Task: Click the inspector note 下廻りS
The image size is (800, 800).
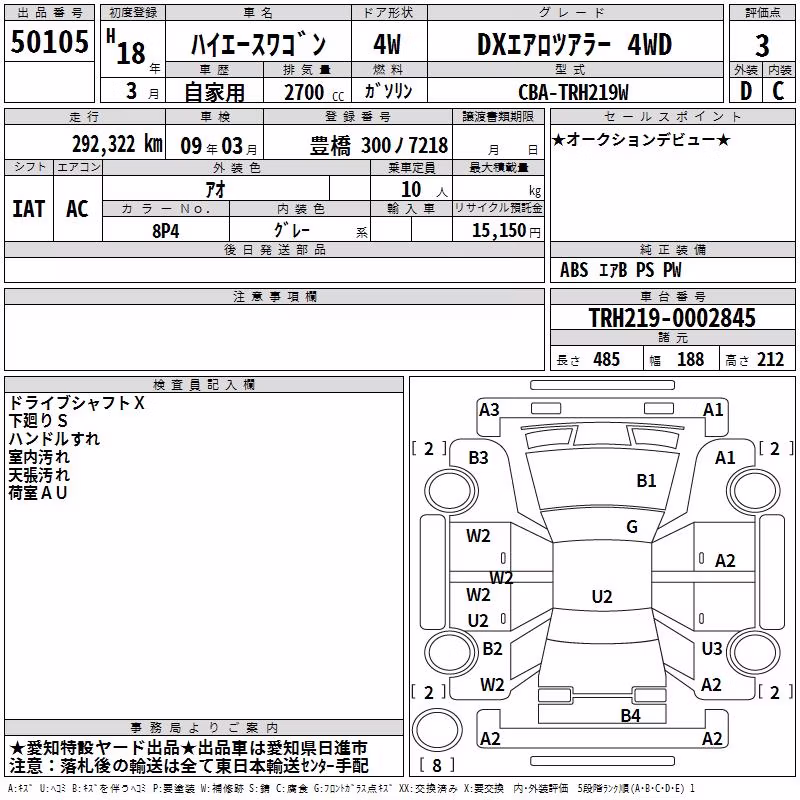Action: click(38, 421)
